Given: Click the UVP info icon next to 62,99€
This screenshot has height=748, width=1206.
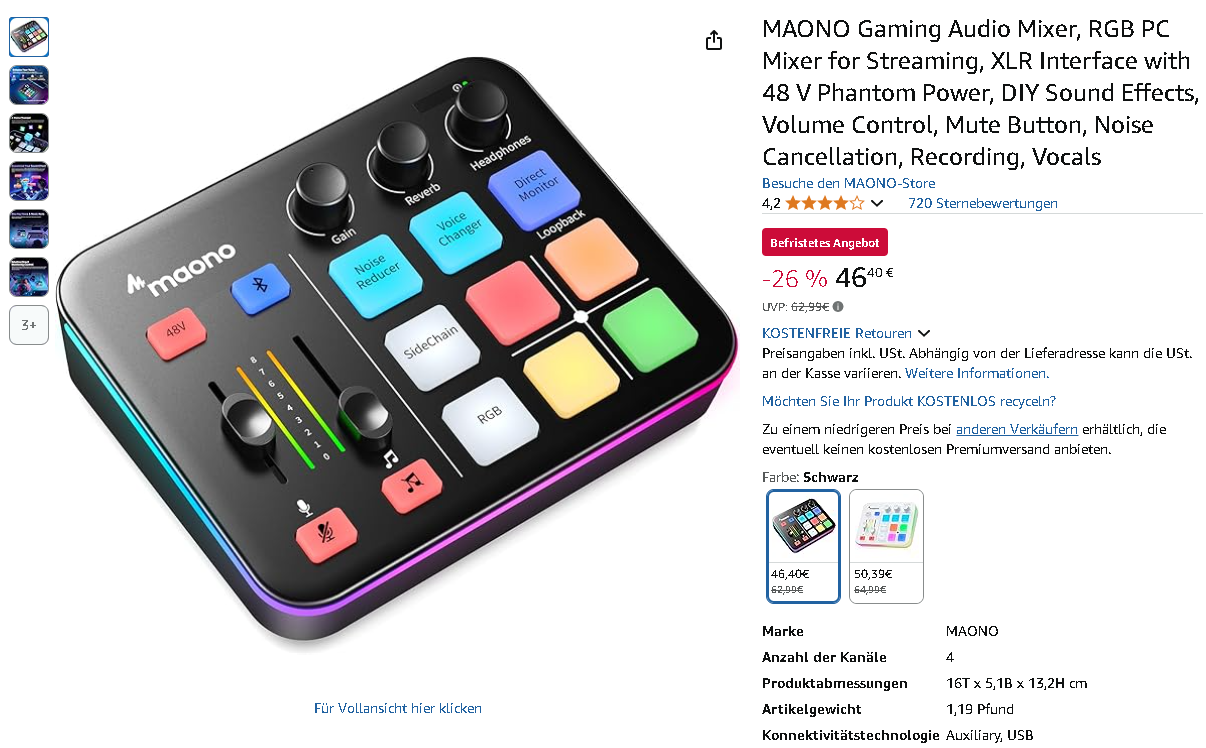Looking at the screenshot, I should click(x=838, y=307).
